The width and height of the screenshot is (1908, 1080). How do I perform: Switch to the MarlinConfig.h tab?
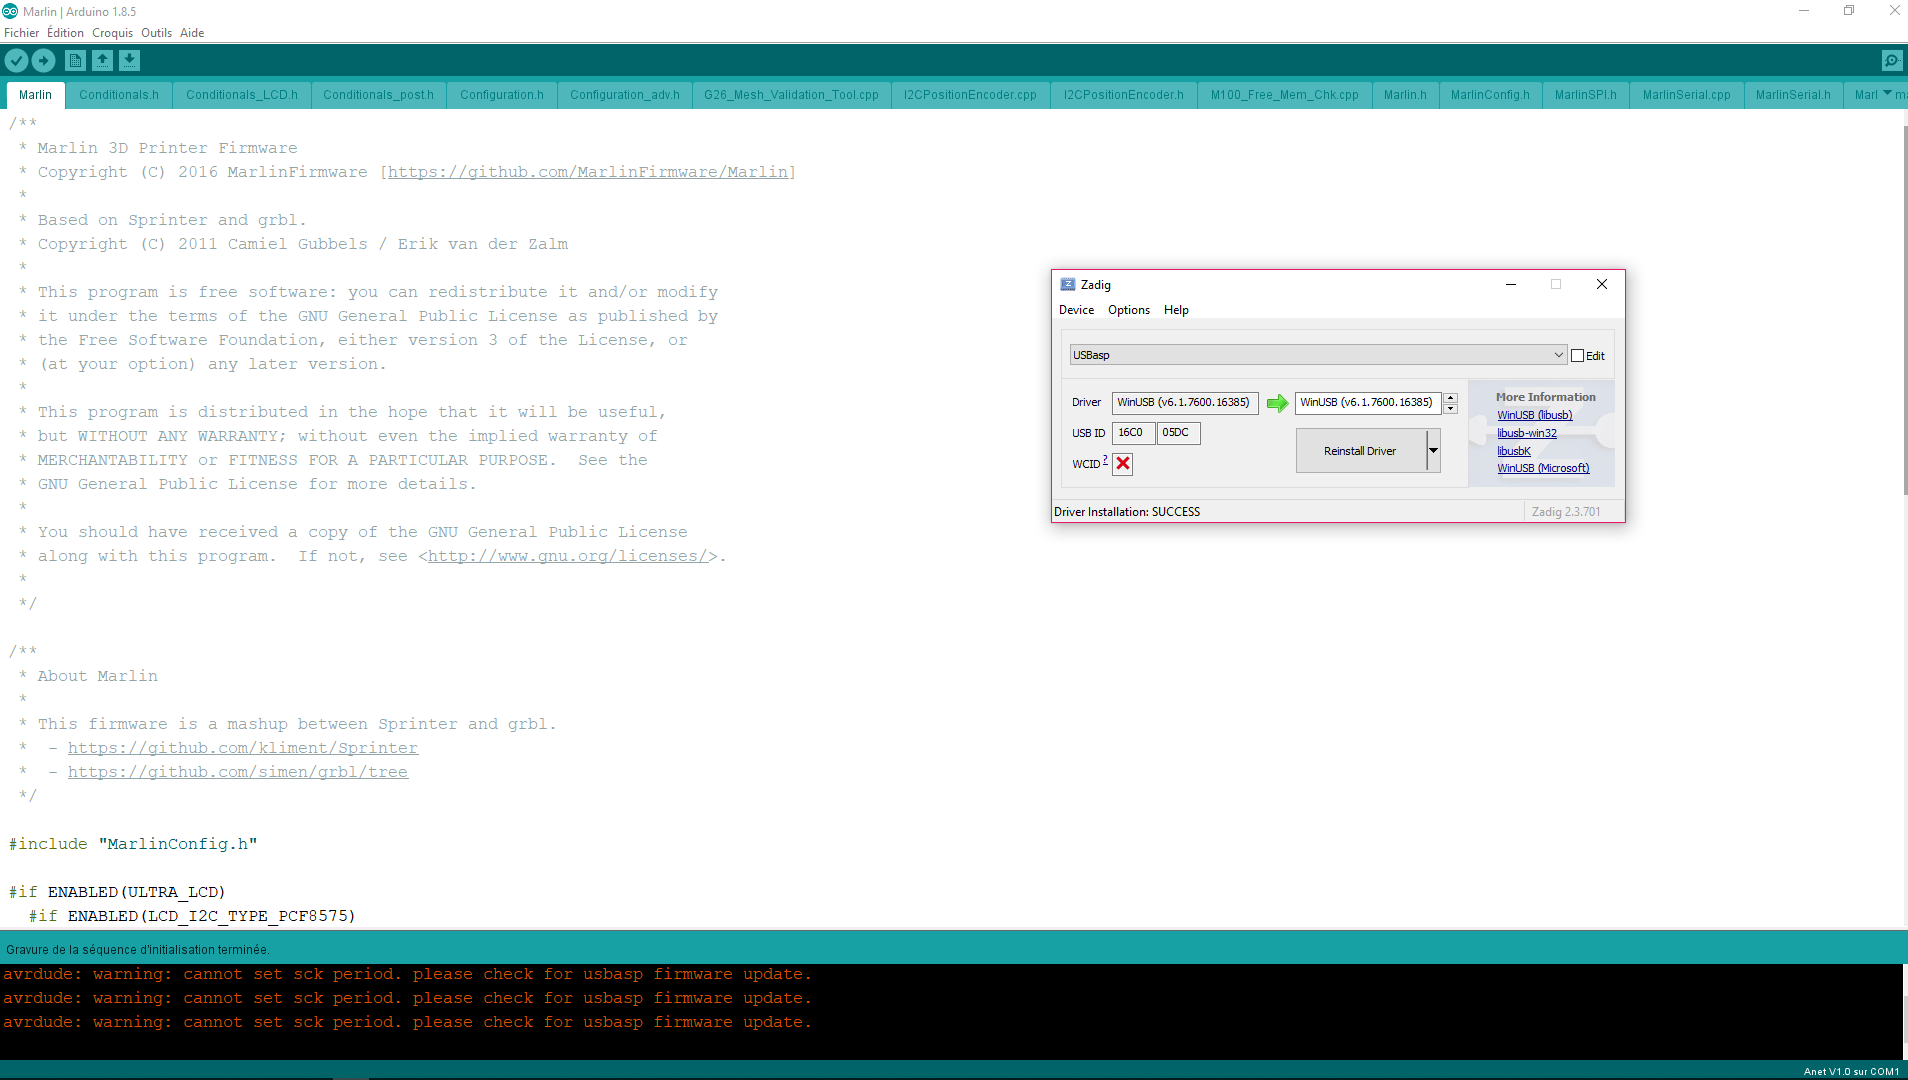click(x=1490, y=95)
